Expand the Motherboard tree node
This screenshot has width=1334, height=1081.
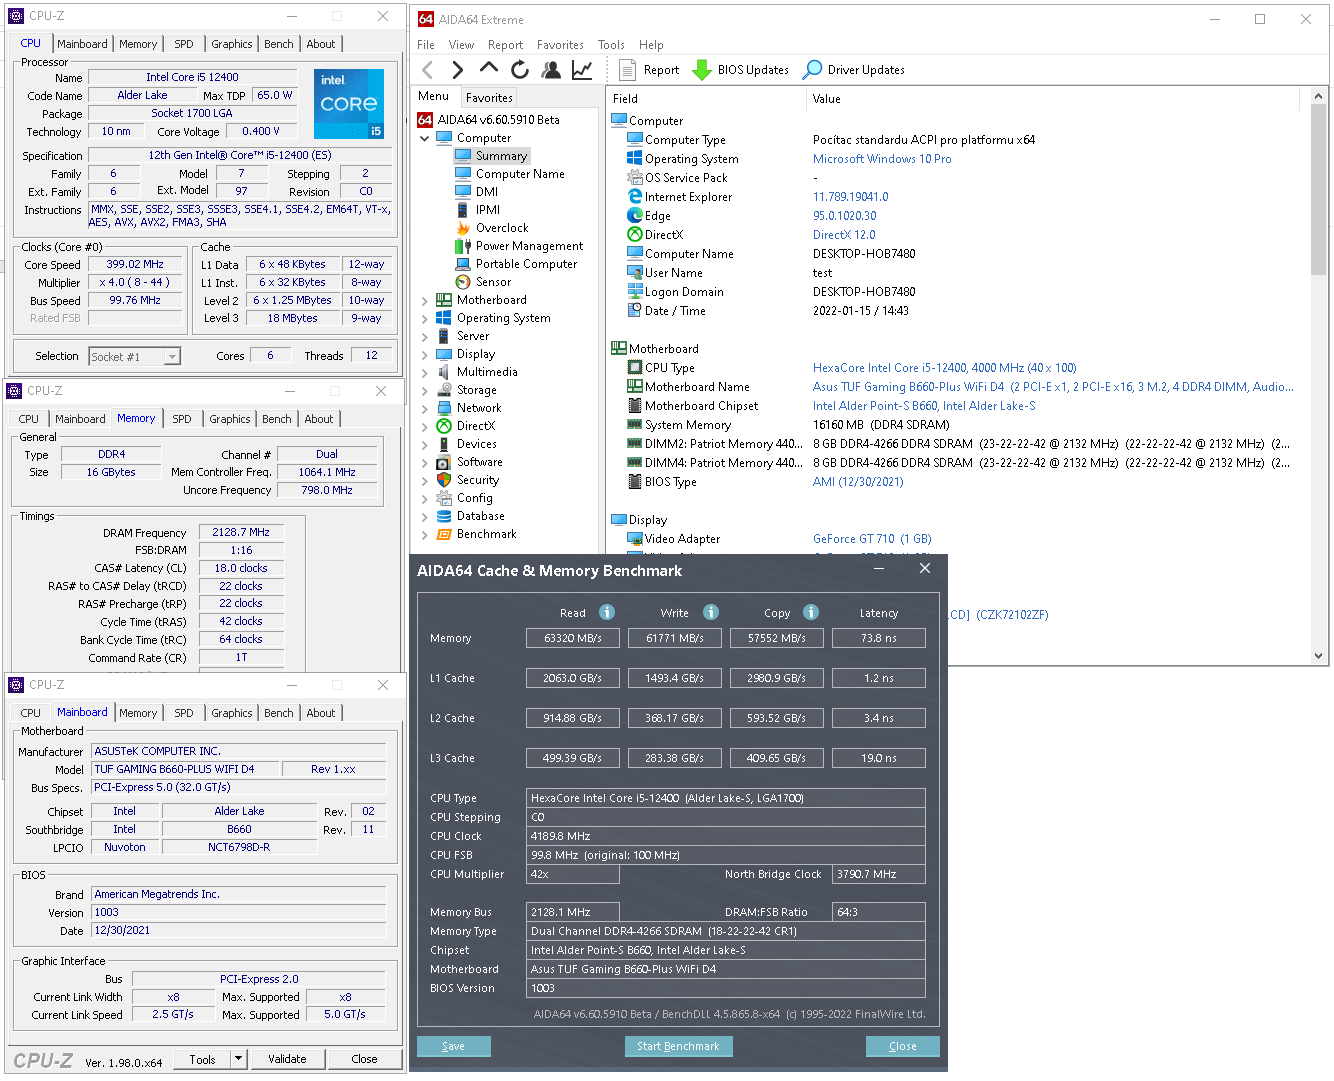click(x=425, y=300)
